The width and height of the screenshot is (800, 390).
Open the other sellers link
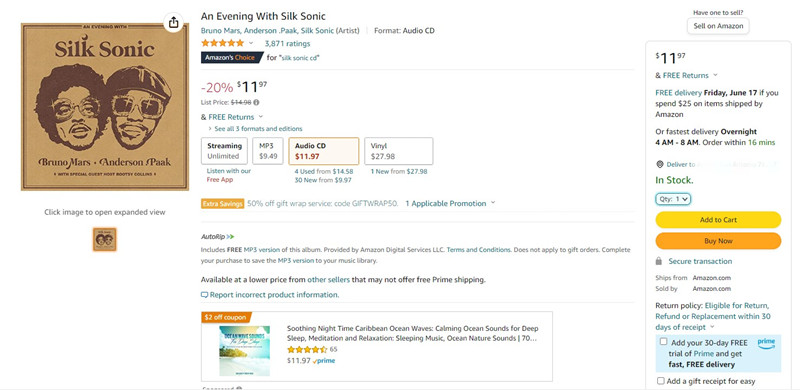[x=329, y=280]
